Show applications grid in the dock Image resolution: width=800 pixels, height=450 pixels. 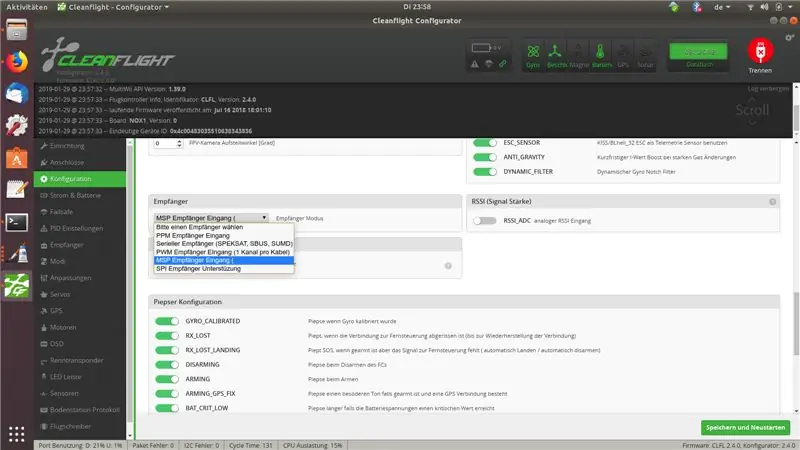coord(16,434)
